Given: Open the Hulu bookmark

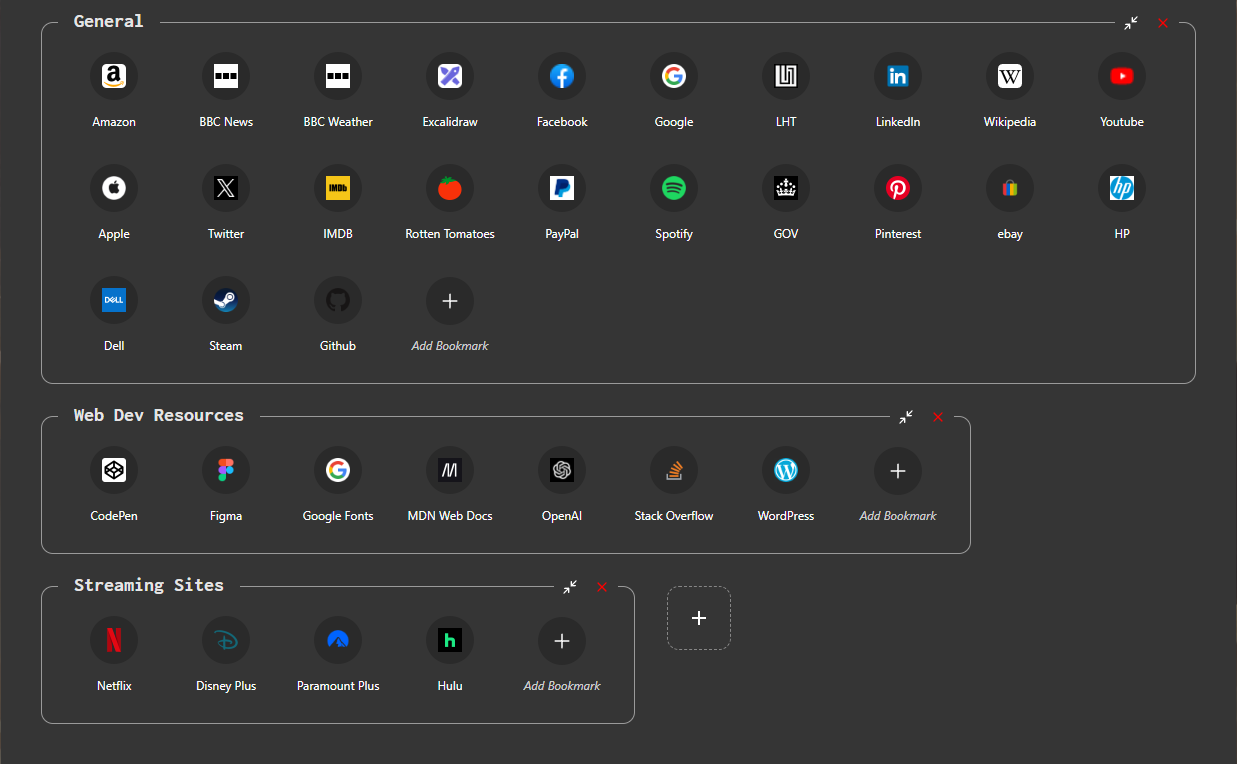Looking at the screenshot, I should click(x=450, y=639).
